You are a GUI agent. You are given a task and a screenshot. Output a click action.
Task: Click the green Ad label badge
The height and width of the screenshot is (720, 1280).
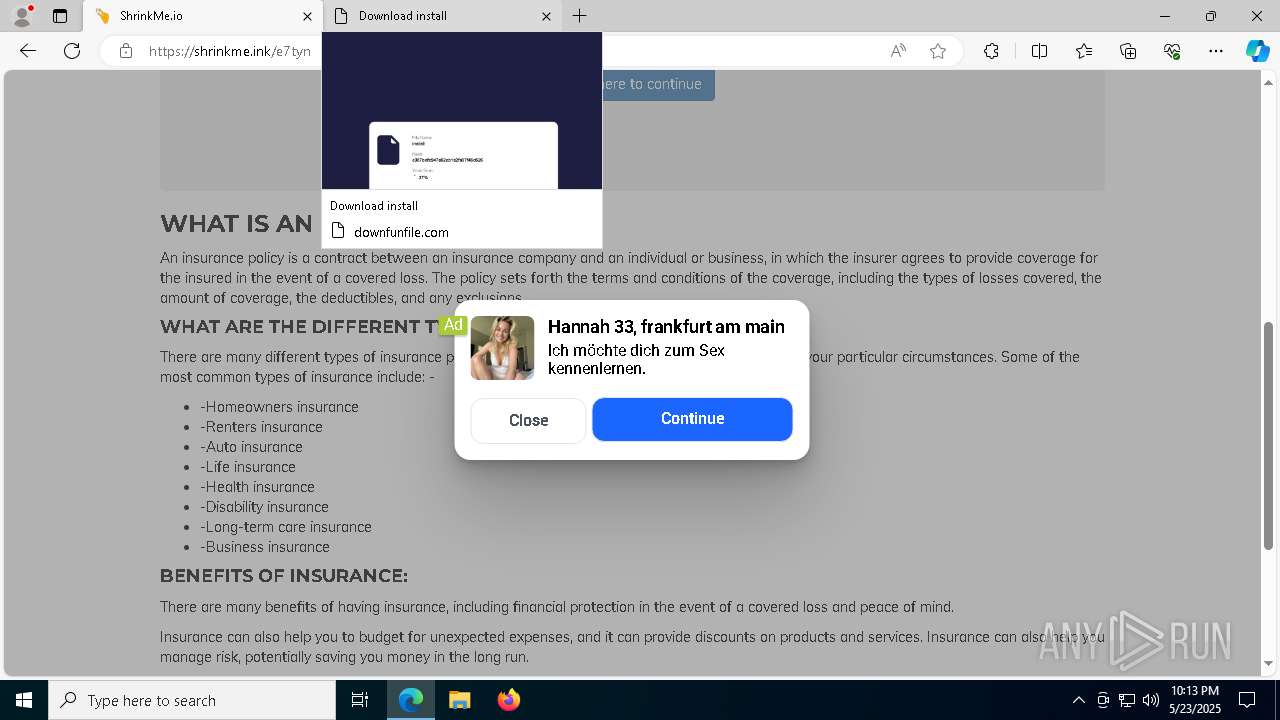tap(453, 325)
